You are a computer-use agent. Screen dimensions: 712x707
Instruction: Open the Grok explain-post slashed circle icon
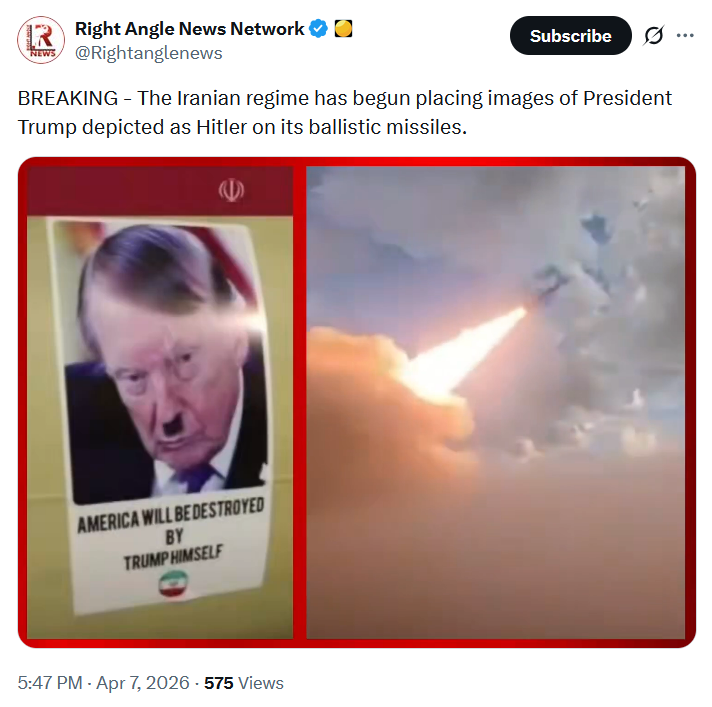tap(653, 35)
